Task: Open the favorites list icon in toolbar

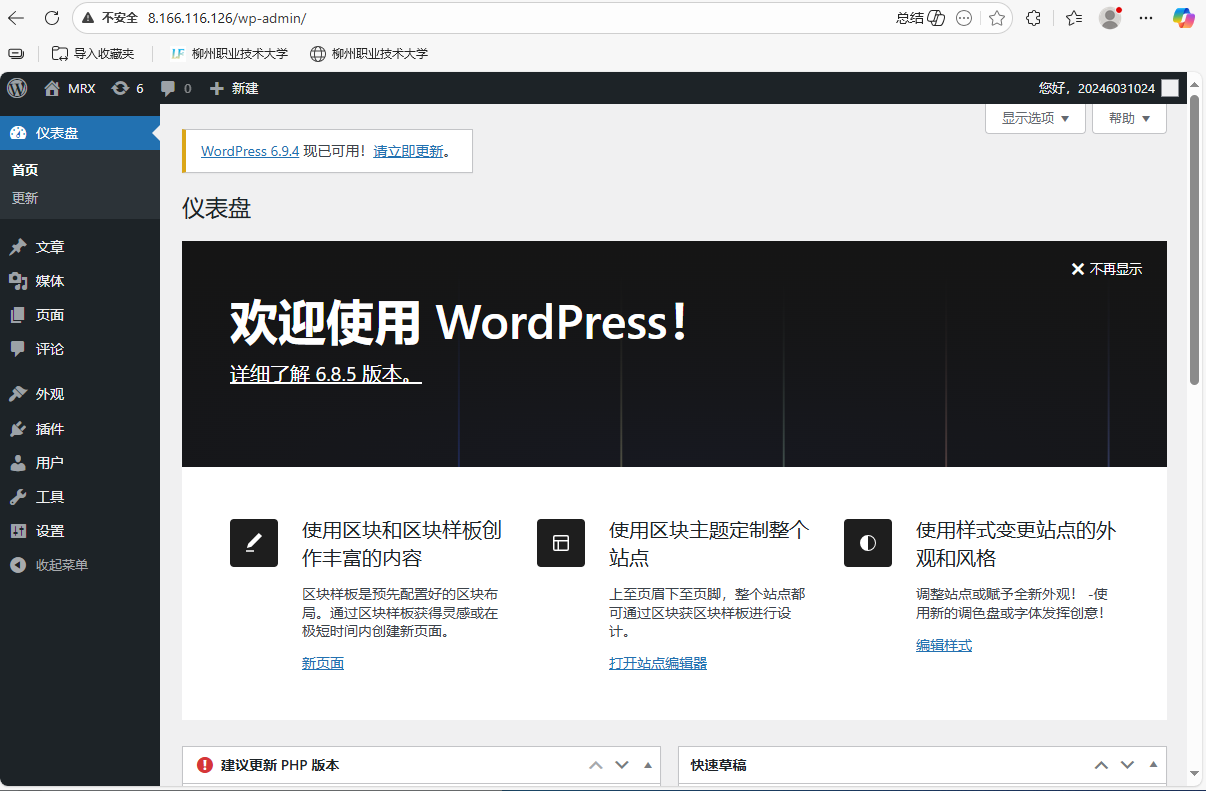Action: (x=1074, y=18)
